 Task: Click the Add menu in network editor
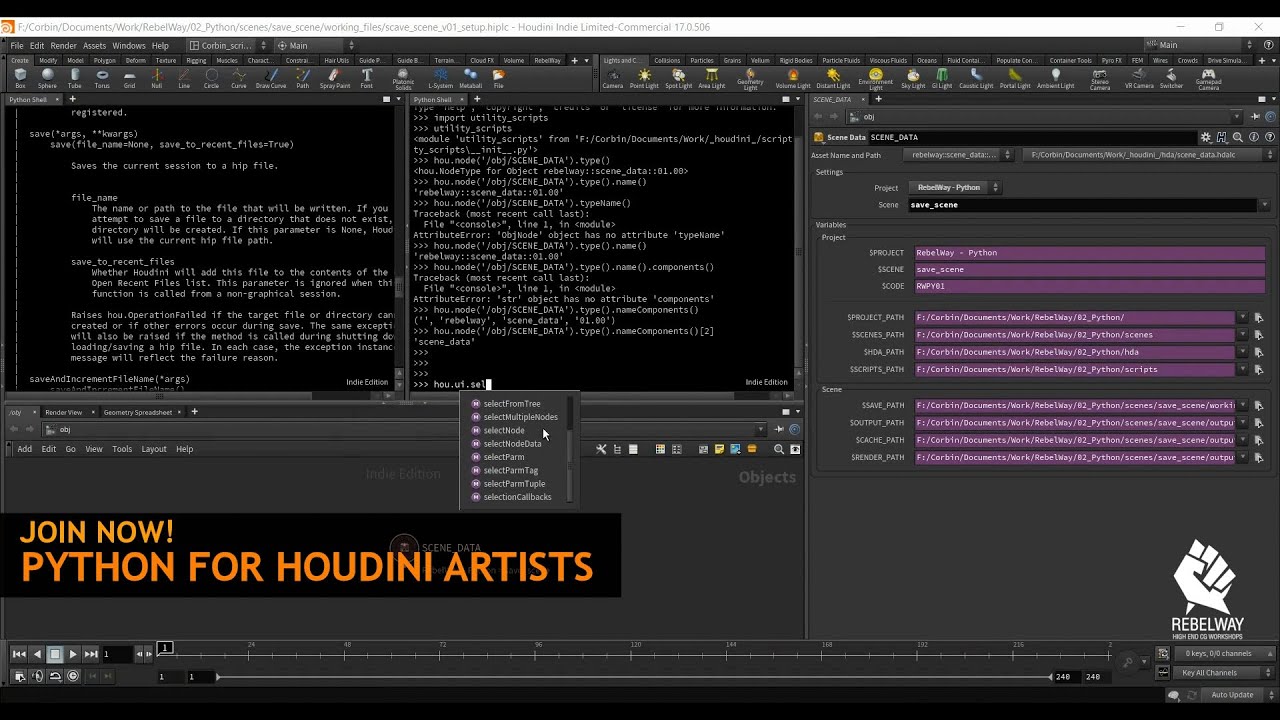tap(24, 449)
